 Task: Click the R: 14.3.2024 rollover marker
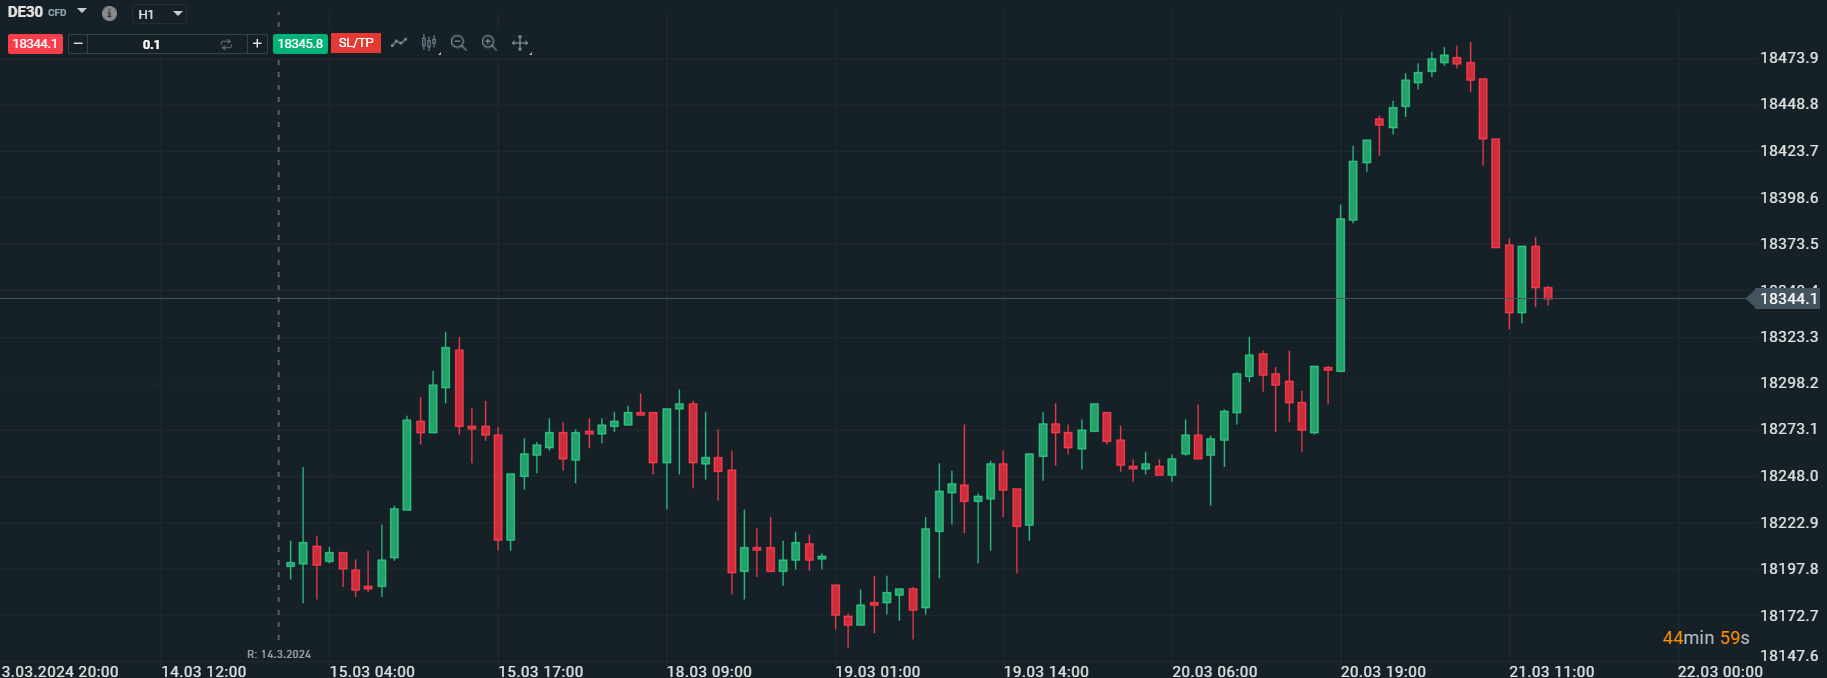[279, 654]
